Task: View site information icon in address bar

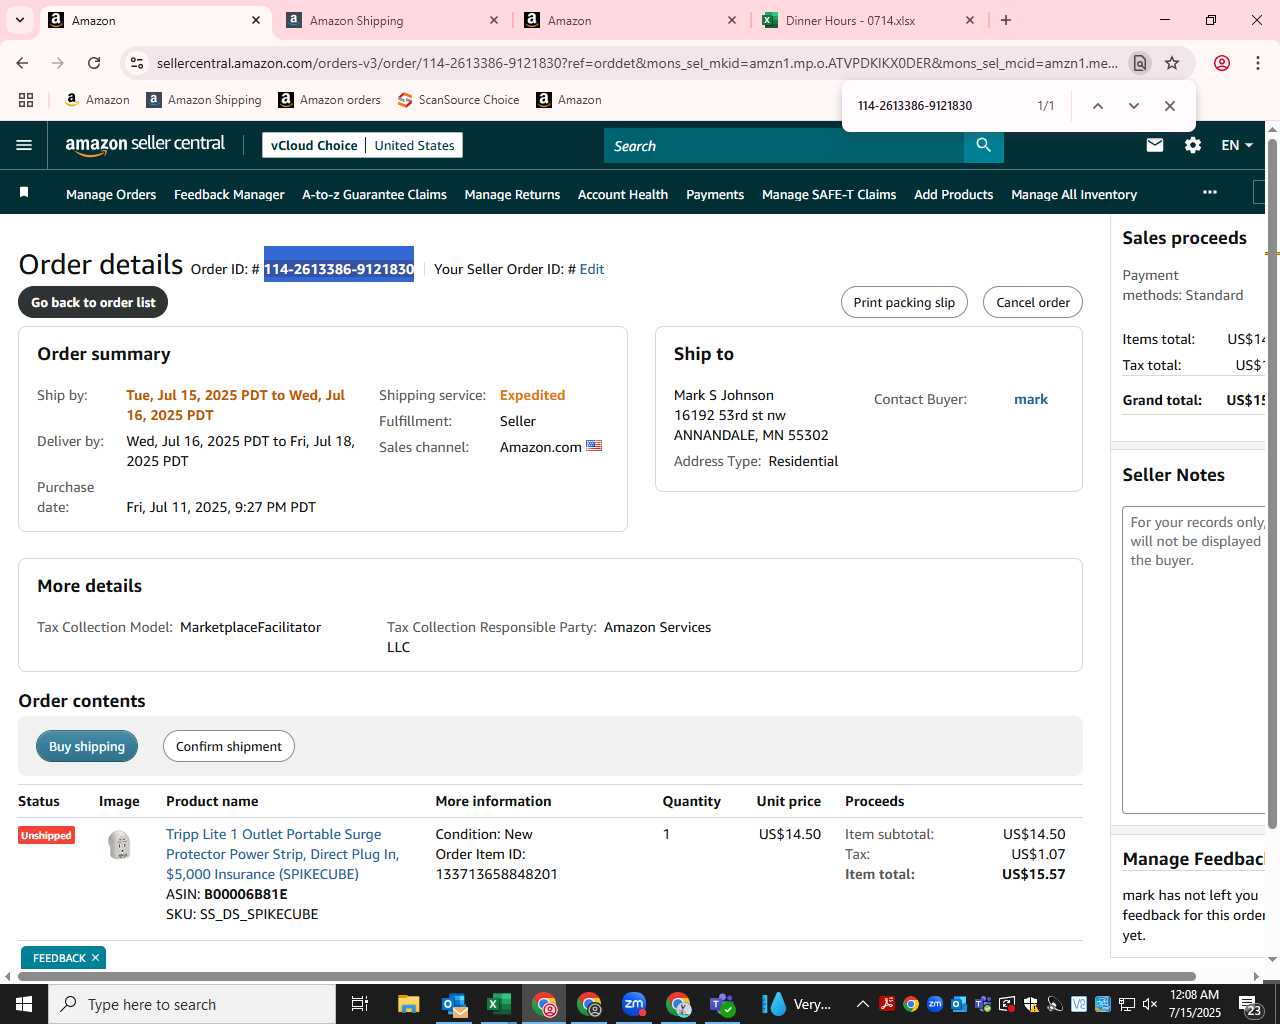Action: pos(137,63)
